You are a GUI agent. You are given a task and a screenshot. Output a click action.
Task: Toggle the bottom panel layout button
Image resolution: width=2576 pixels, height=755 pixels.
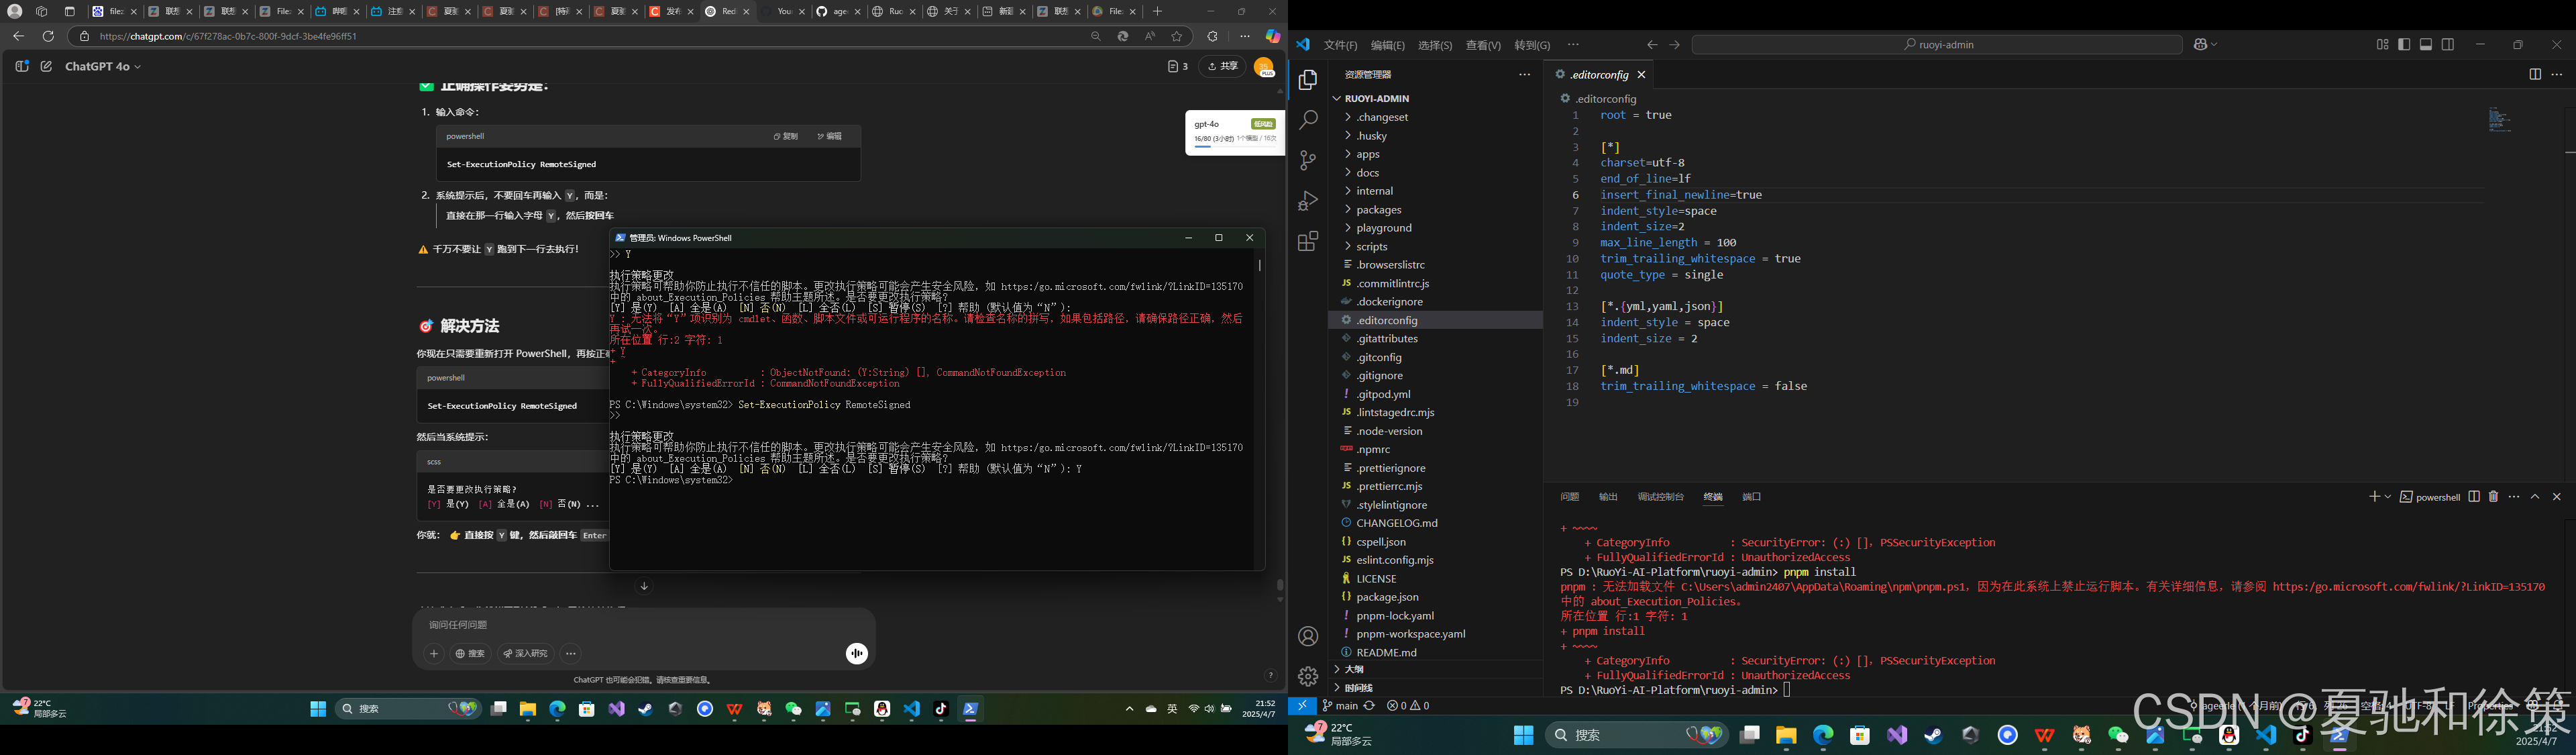(x=2426, y=44)
